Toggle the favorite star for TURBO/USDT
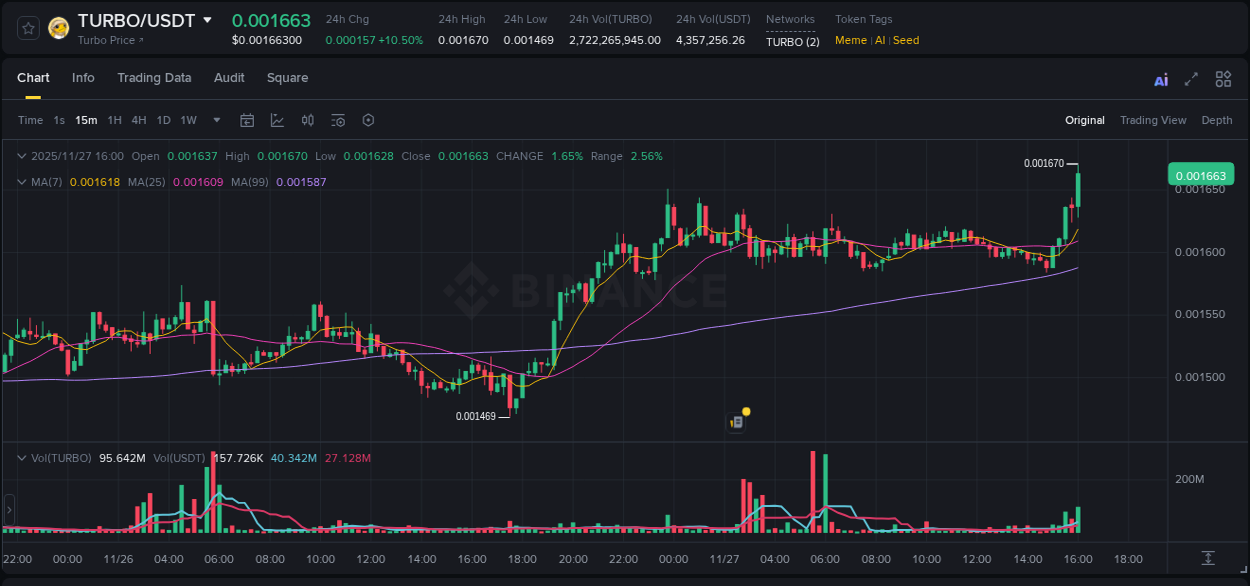Screen dimensions: 1250x586 [x=27, y=27]
